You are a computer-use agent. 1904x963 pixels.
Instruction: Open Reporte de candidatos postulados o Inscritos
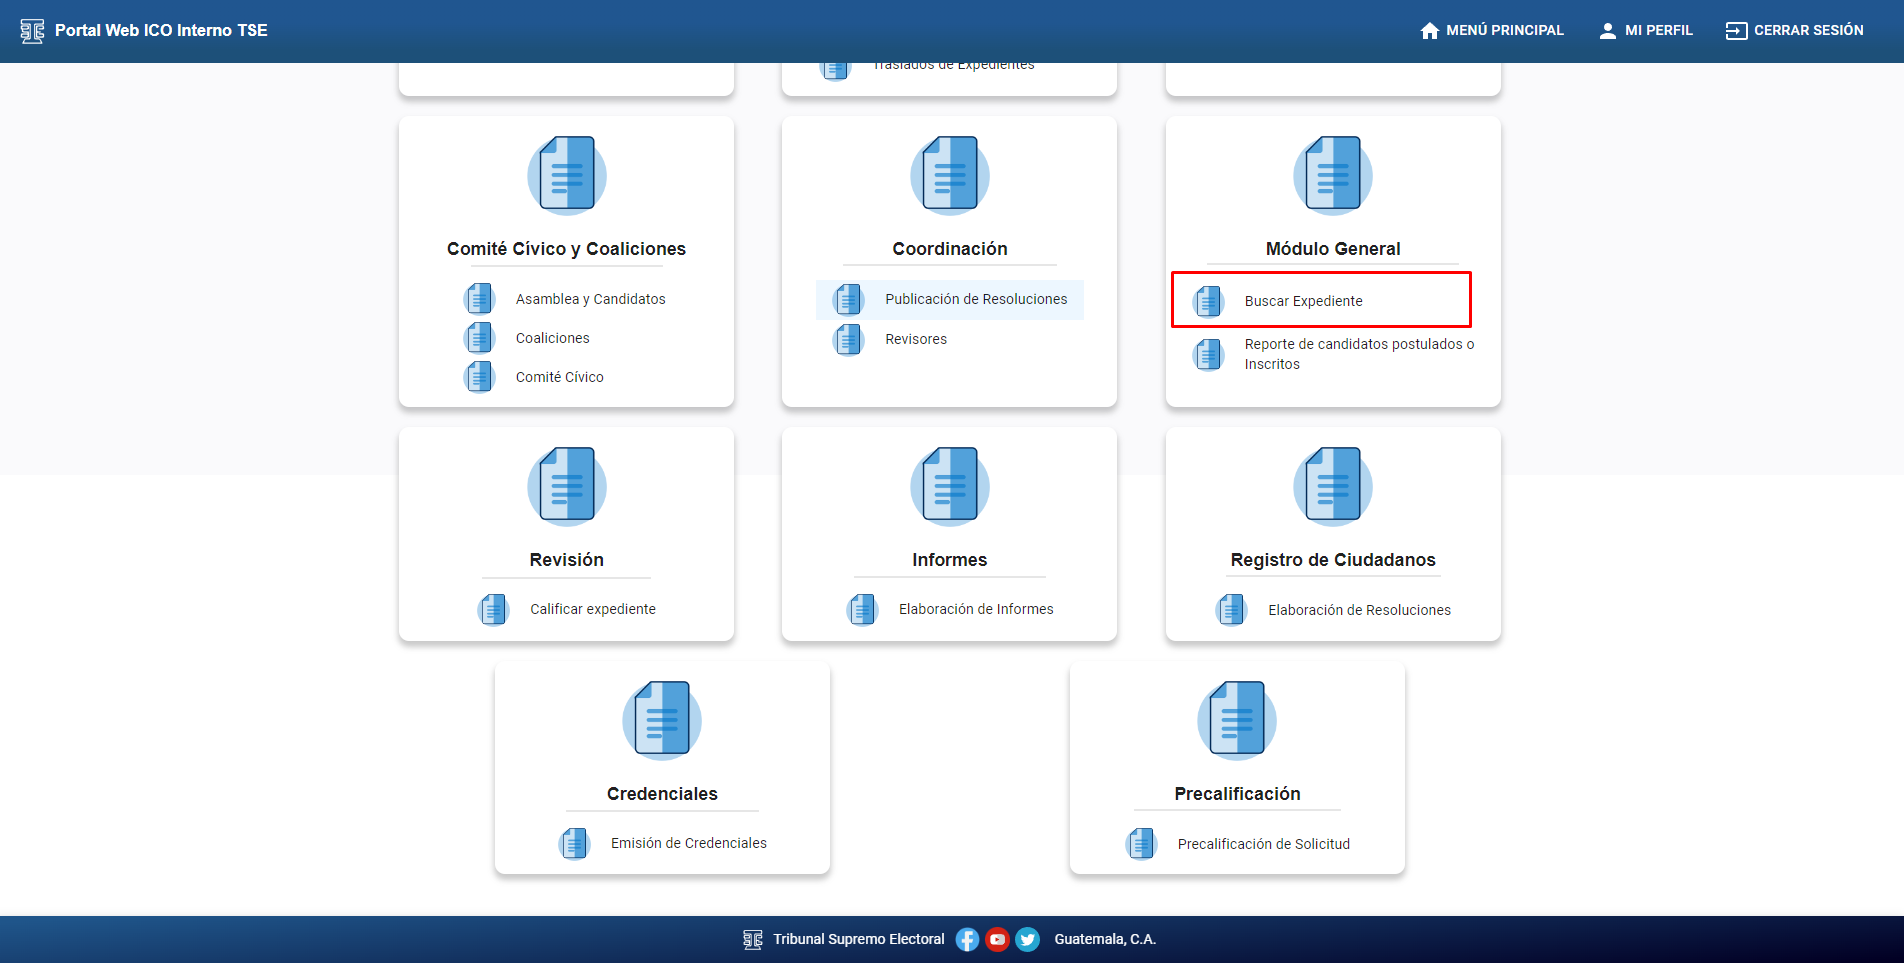click(1358, 354)
